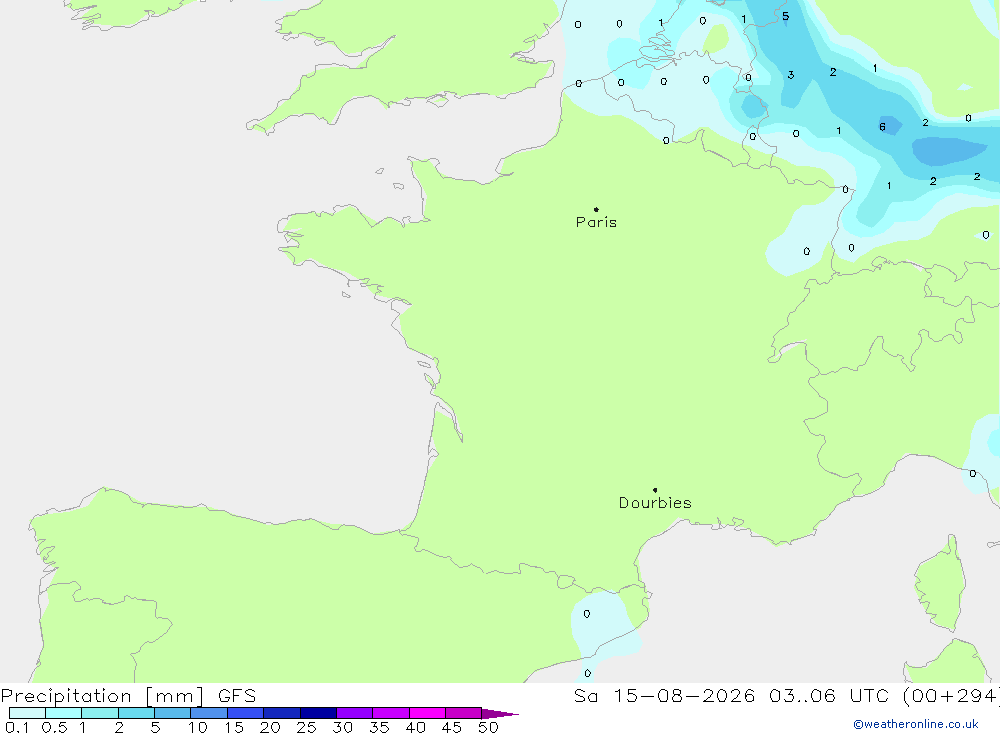Click the "(00+294)" forecast offset text
1000x733 pixels.
point(951,695)
